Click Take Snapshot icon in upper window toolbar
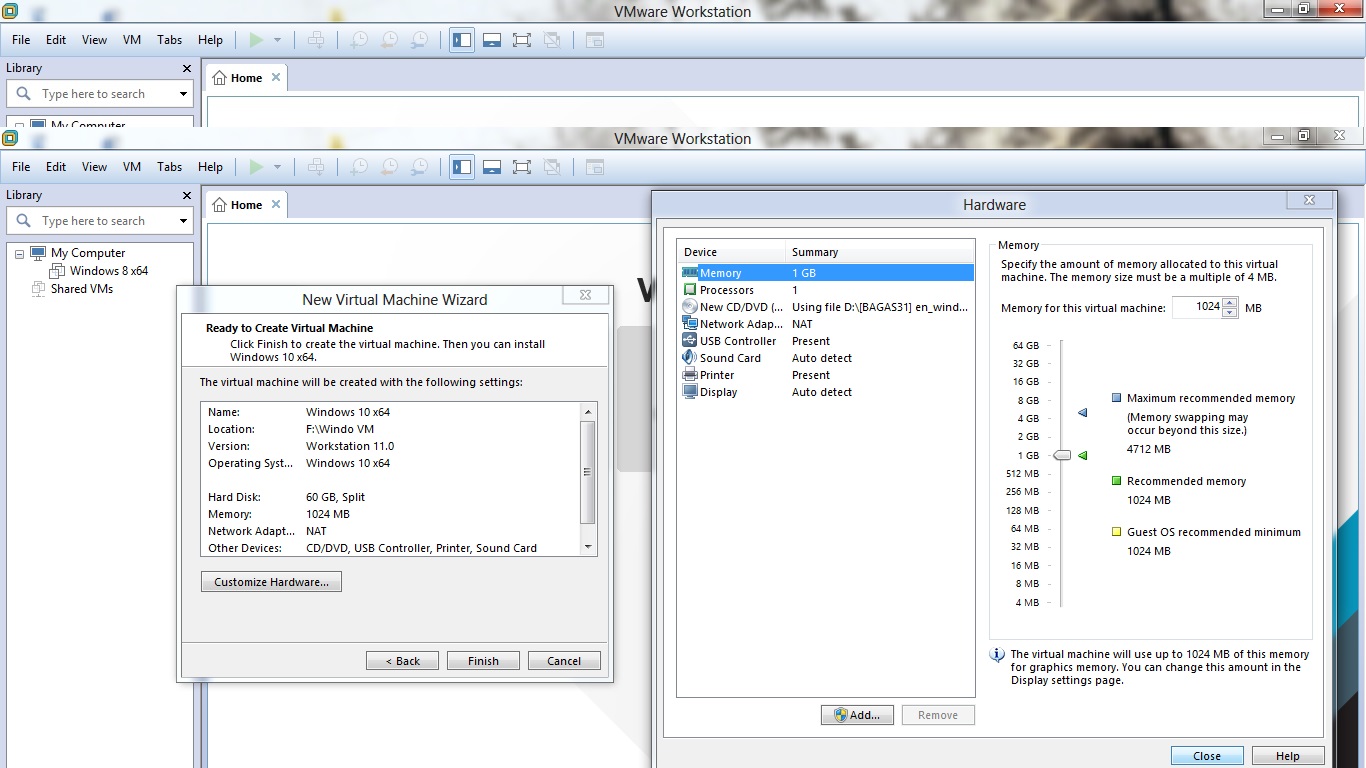This screenshot has height=768, width=1366. tap(358, 40)
